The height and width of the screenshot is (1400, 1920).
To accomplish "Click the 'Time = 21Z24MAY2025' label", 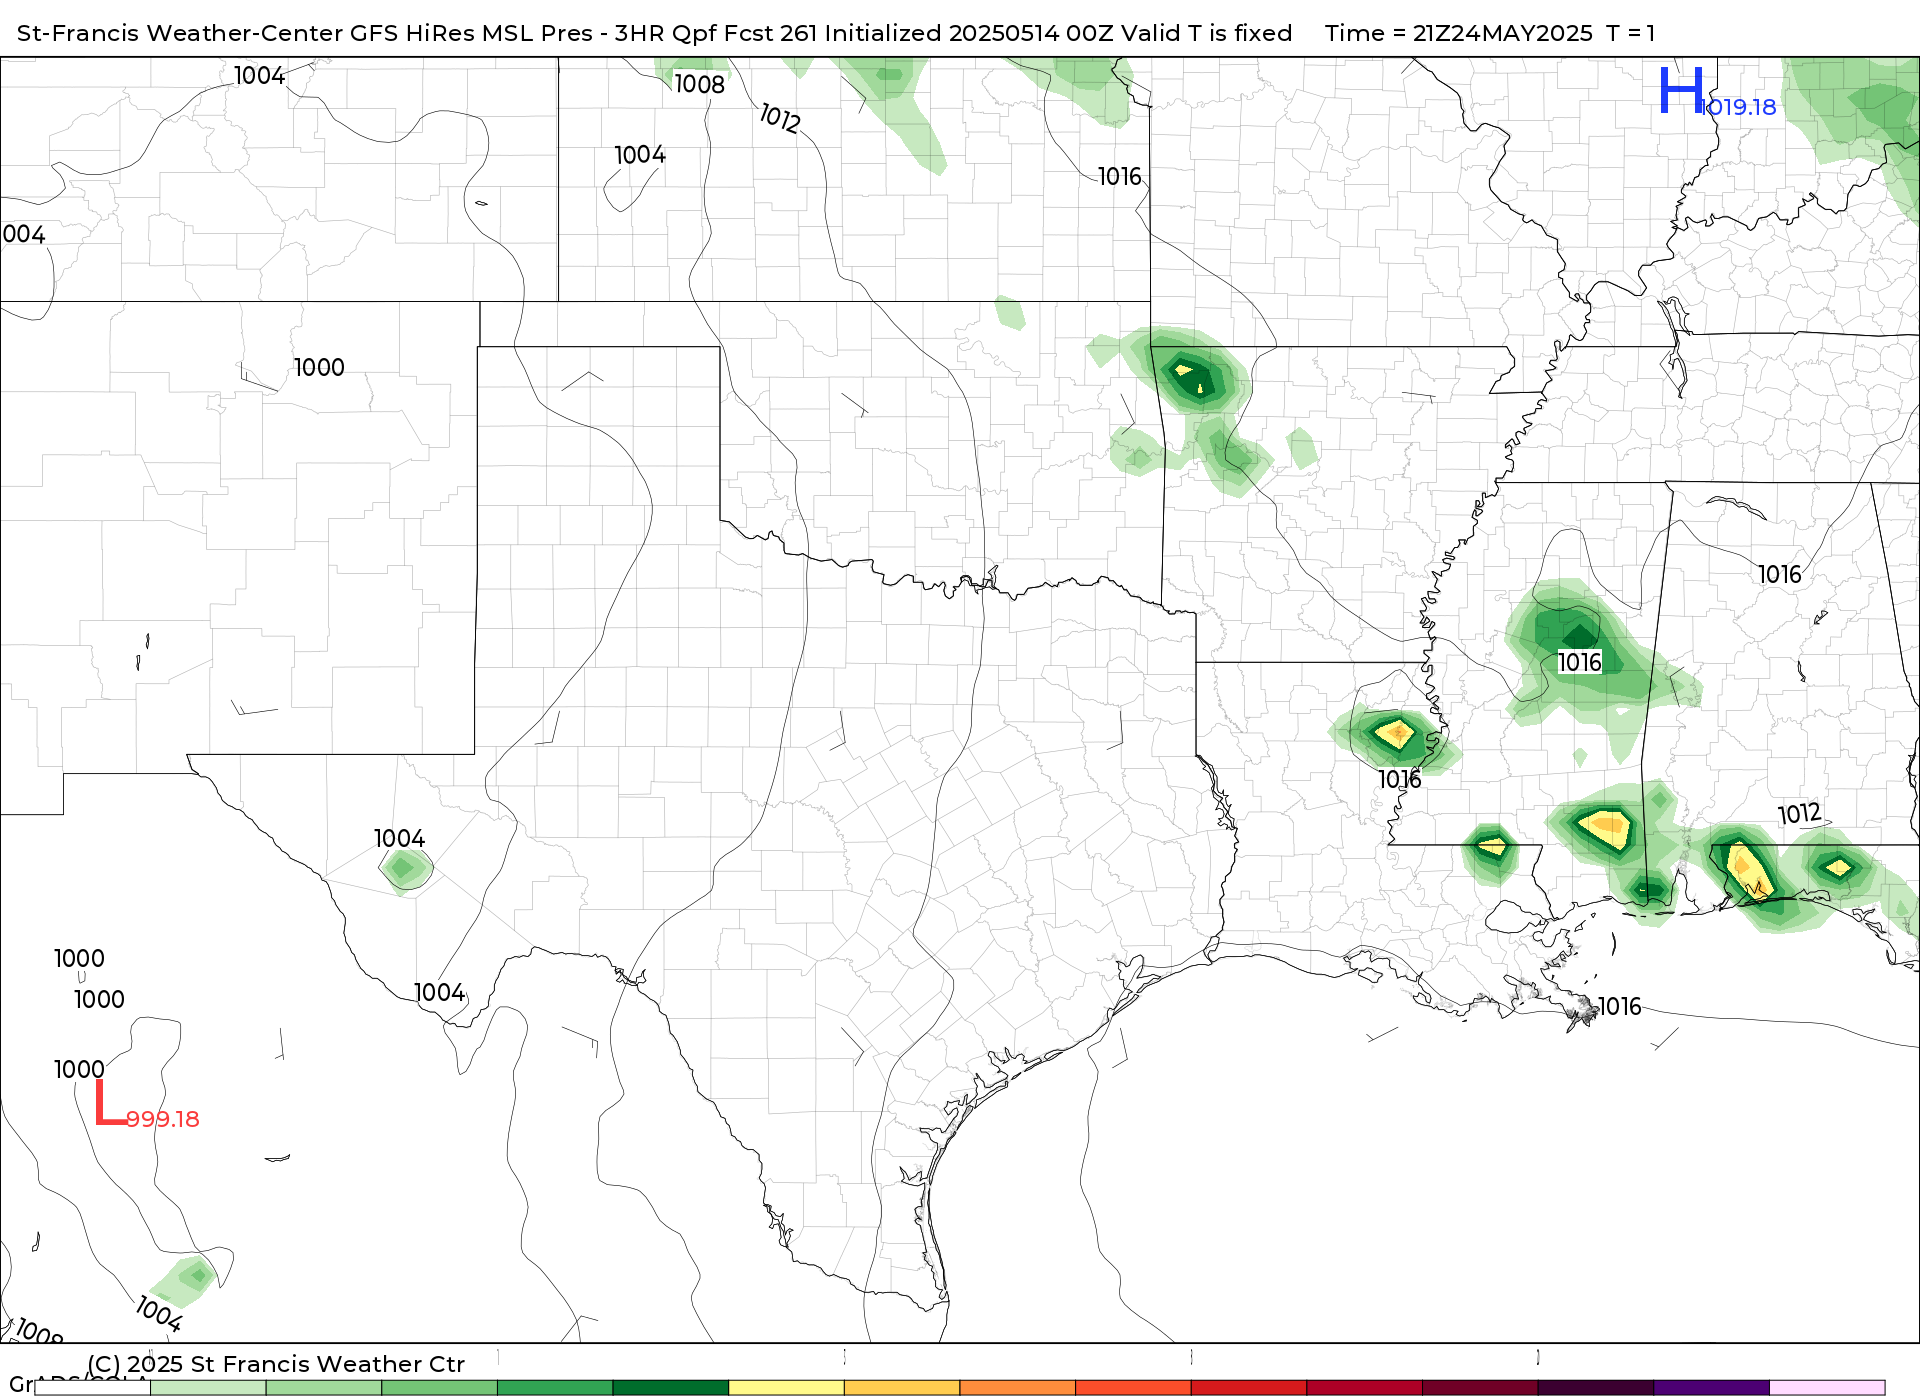I will 1458,33.
